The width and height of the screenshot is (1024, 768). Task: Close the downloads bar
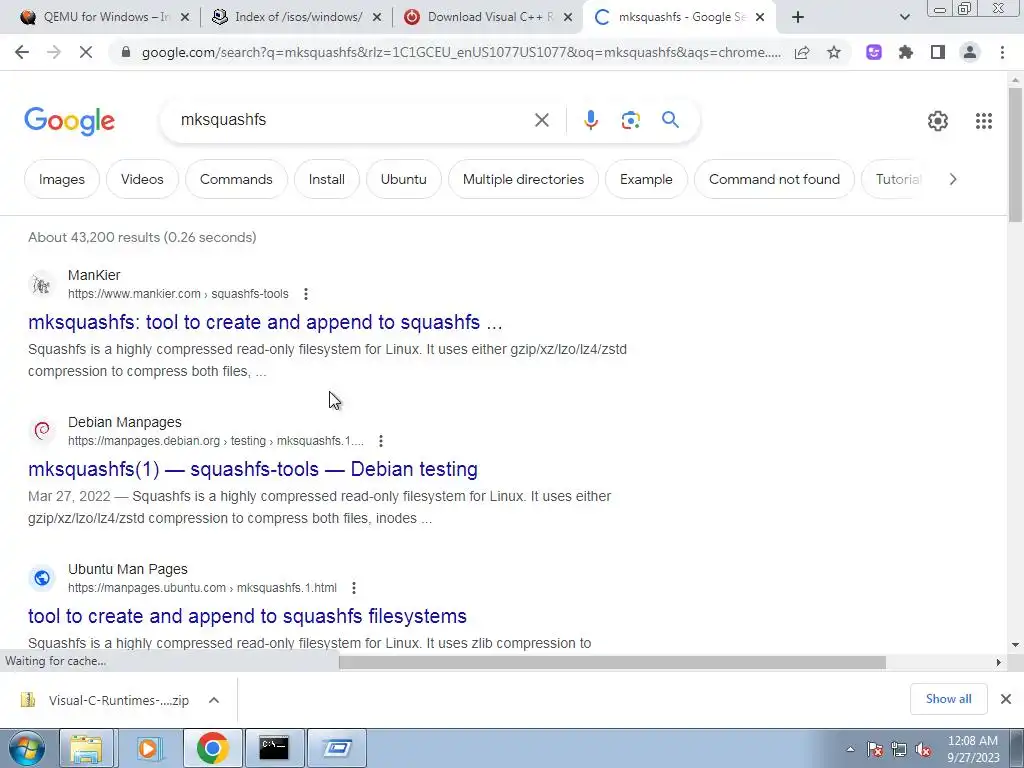[x=1006, y=699]
